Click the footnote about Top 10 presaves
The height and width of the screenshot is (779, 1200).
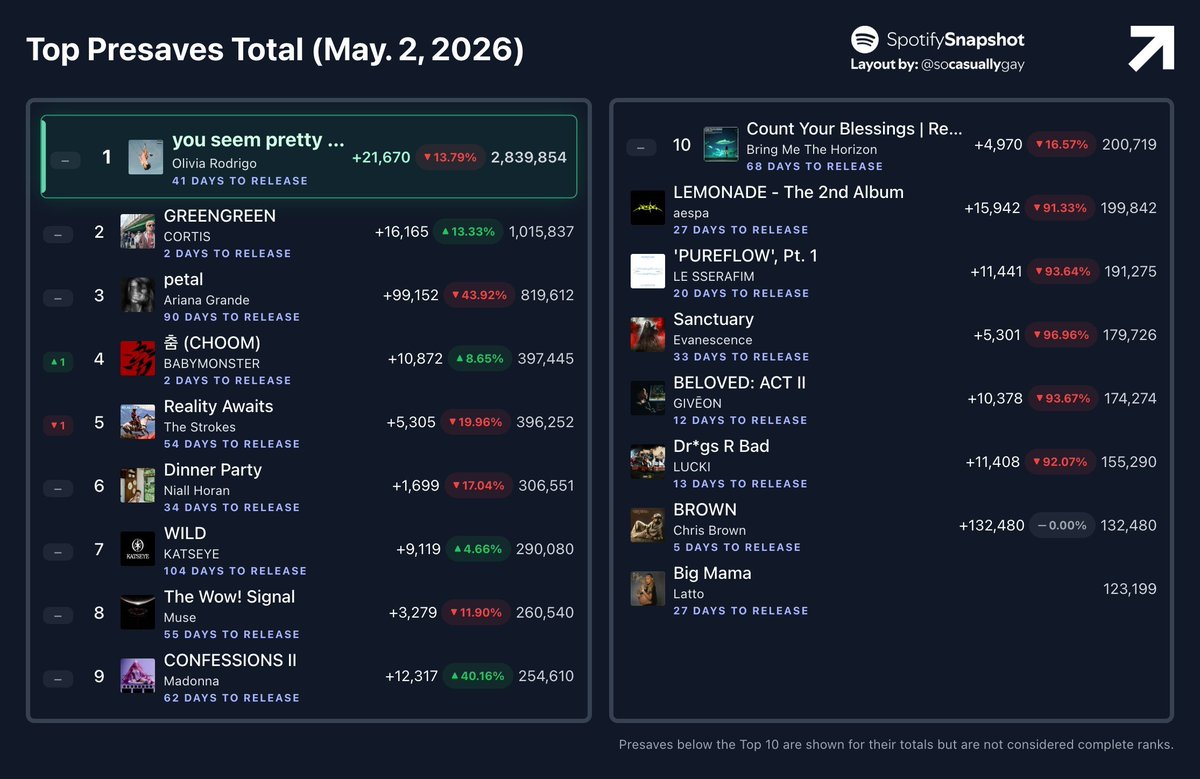coord(896,745)
